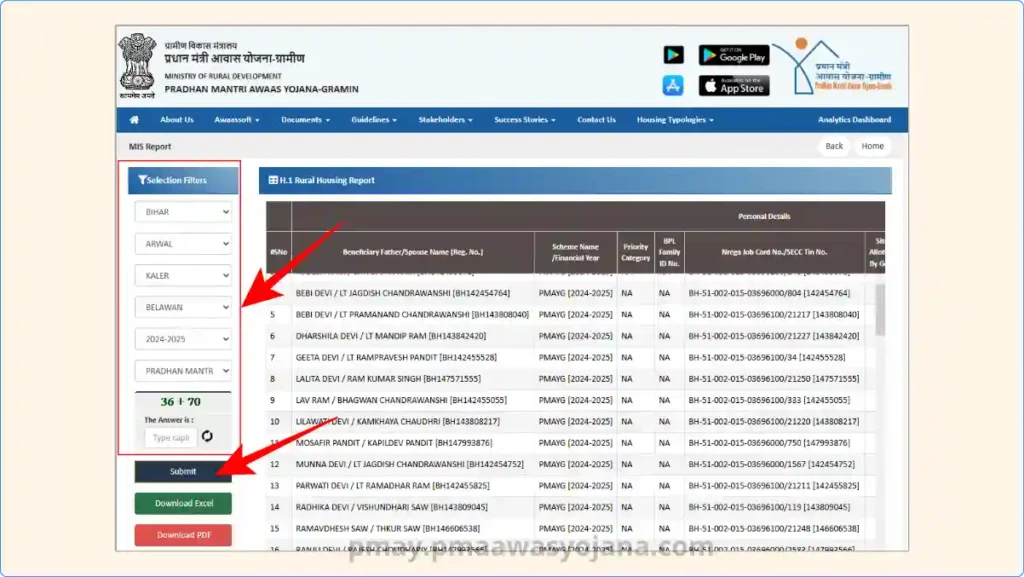Screen dimensions: 1024x577
Task: Open the Google Play store badge
Action: [x=733, y=55]
